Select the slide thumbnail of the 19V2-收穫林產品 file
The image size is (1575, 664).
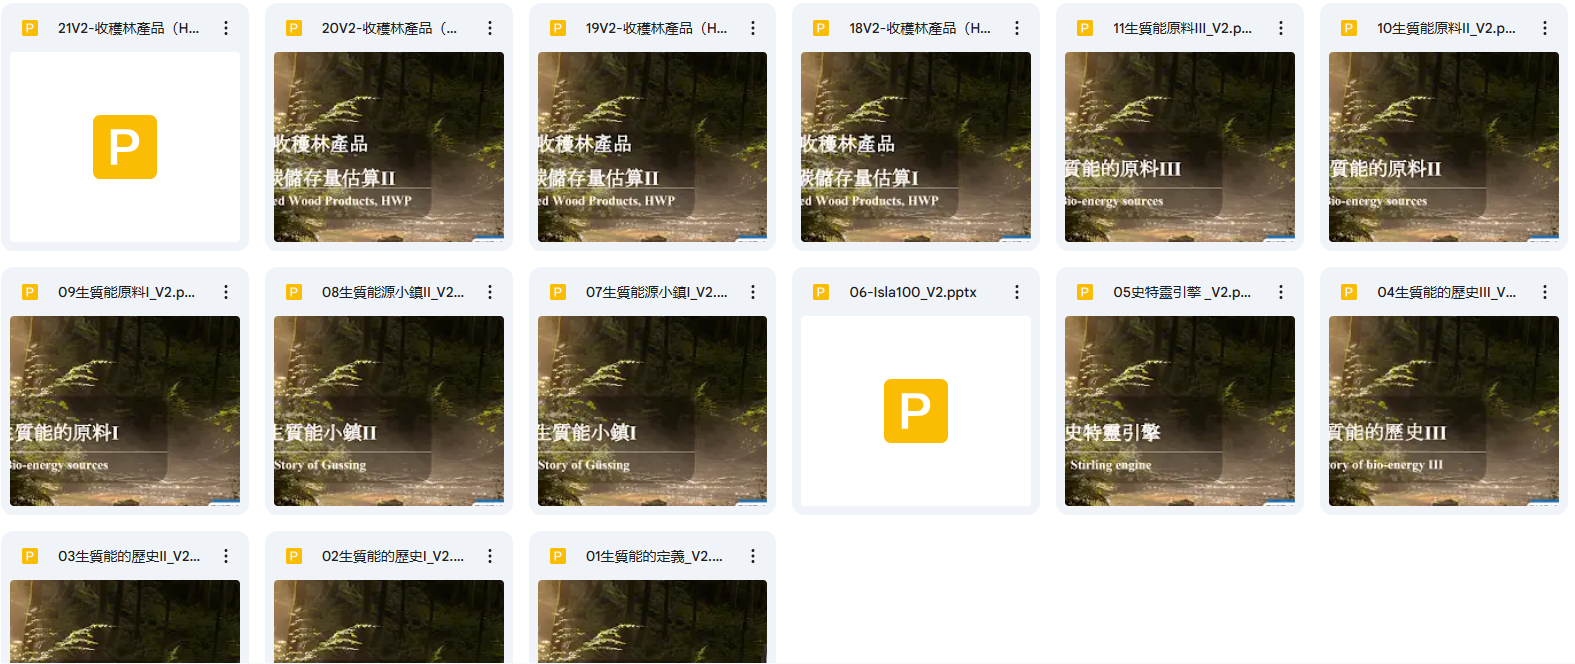653,147
